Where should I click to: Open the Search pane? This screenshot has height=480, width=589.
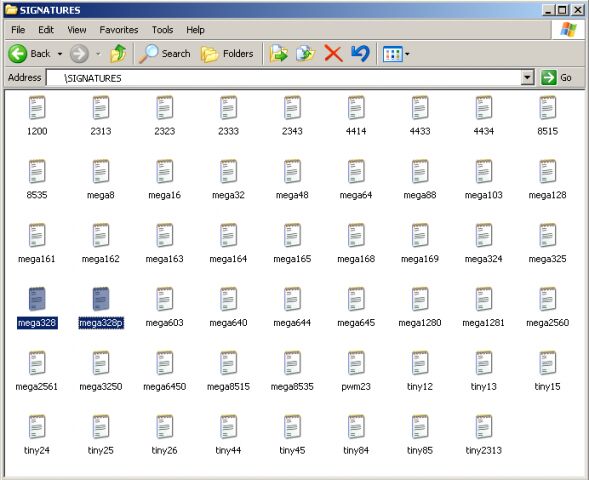[165, 54]
